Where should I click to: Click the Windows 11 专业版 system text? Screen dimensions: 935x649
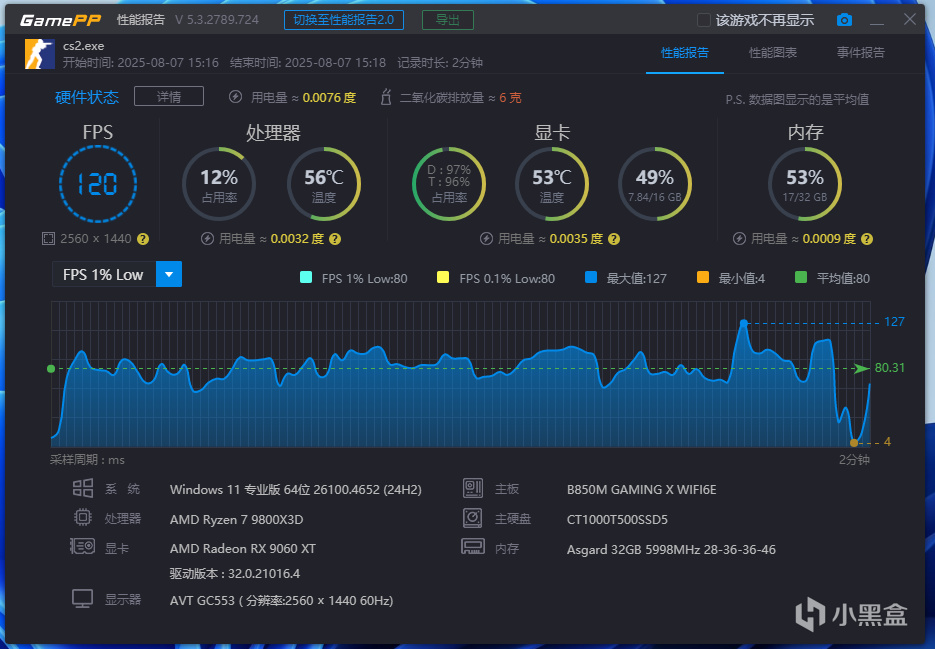pyautogui.click(x=296, y=490)
